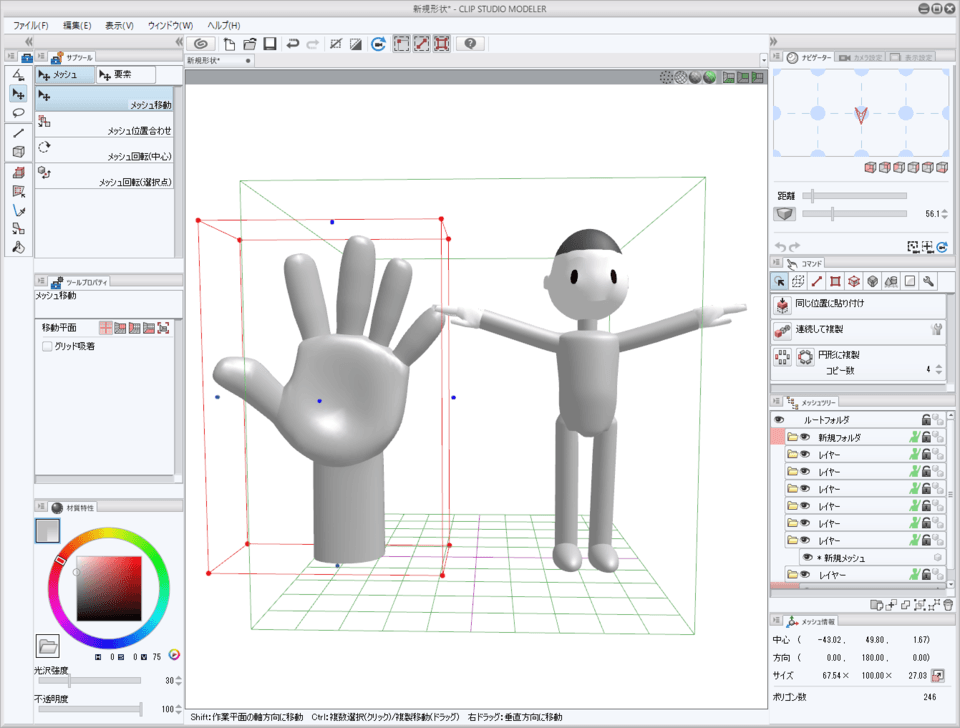Click the navigator camera preview grid
The height and width of the screenshot is (728, 960).
pos(861,113)
